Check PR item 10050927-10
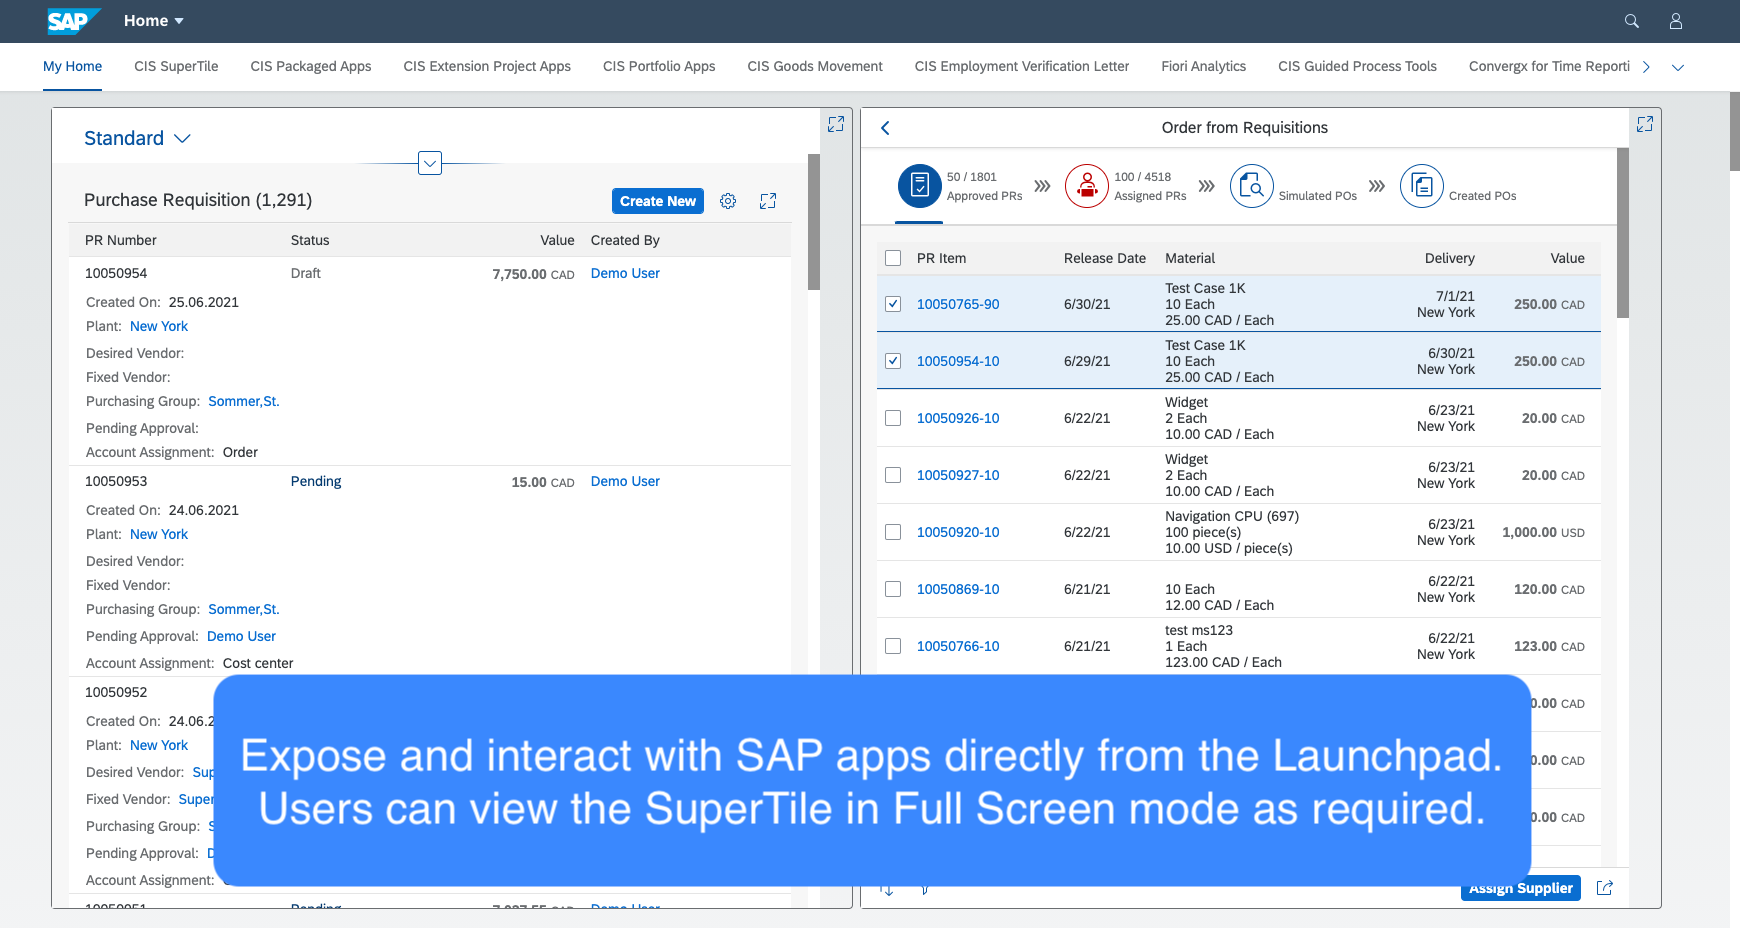The height and width of the screenshot is (928, 1740). tap(893, 475)
